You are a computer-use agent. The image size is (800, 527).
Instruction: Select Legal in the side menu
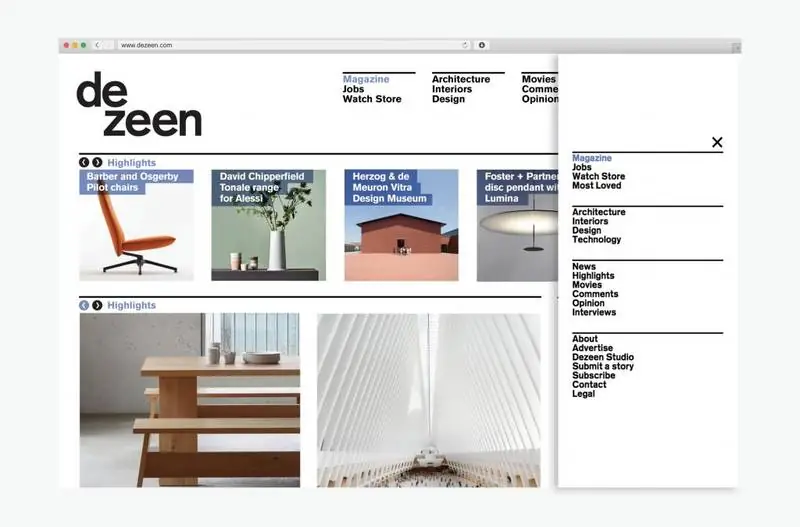click(583, 394)
